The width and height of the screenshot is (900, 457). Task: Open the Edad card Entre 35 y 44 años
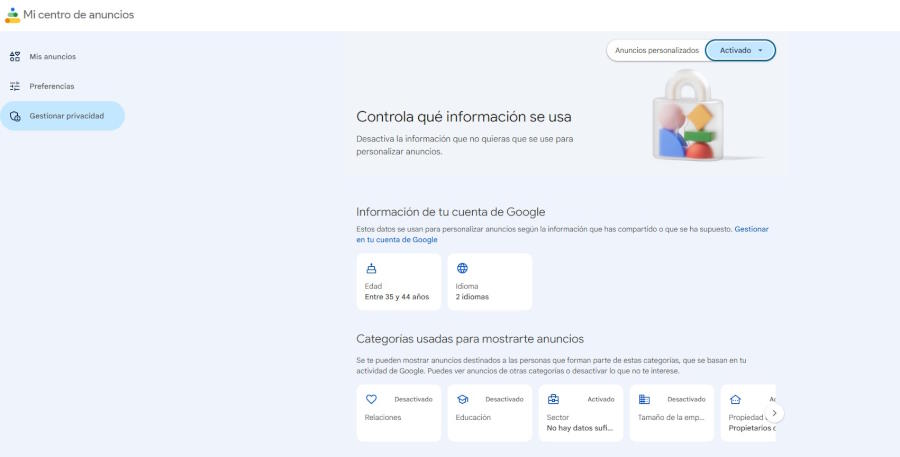coord(399,282)
